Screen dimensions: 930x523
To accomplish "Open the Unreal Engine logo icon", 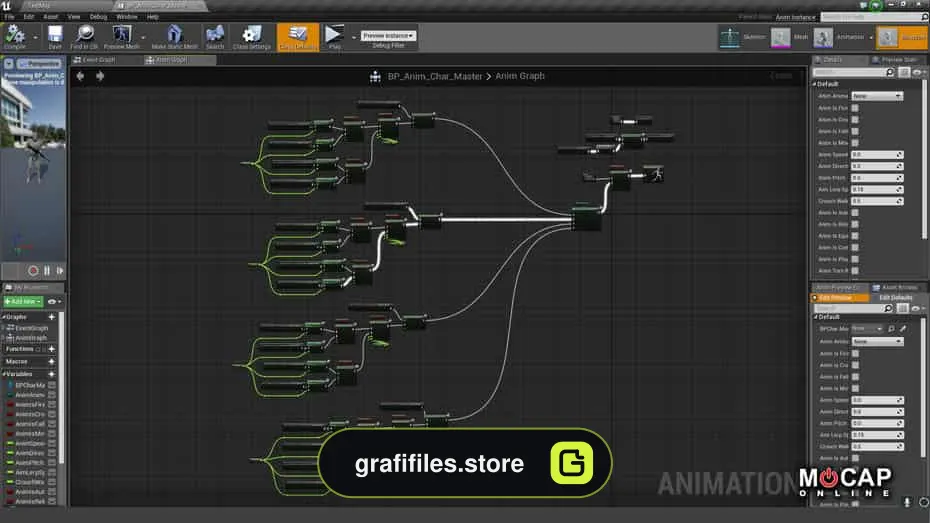I will click(x=6, y=5).
